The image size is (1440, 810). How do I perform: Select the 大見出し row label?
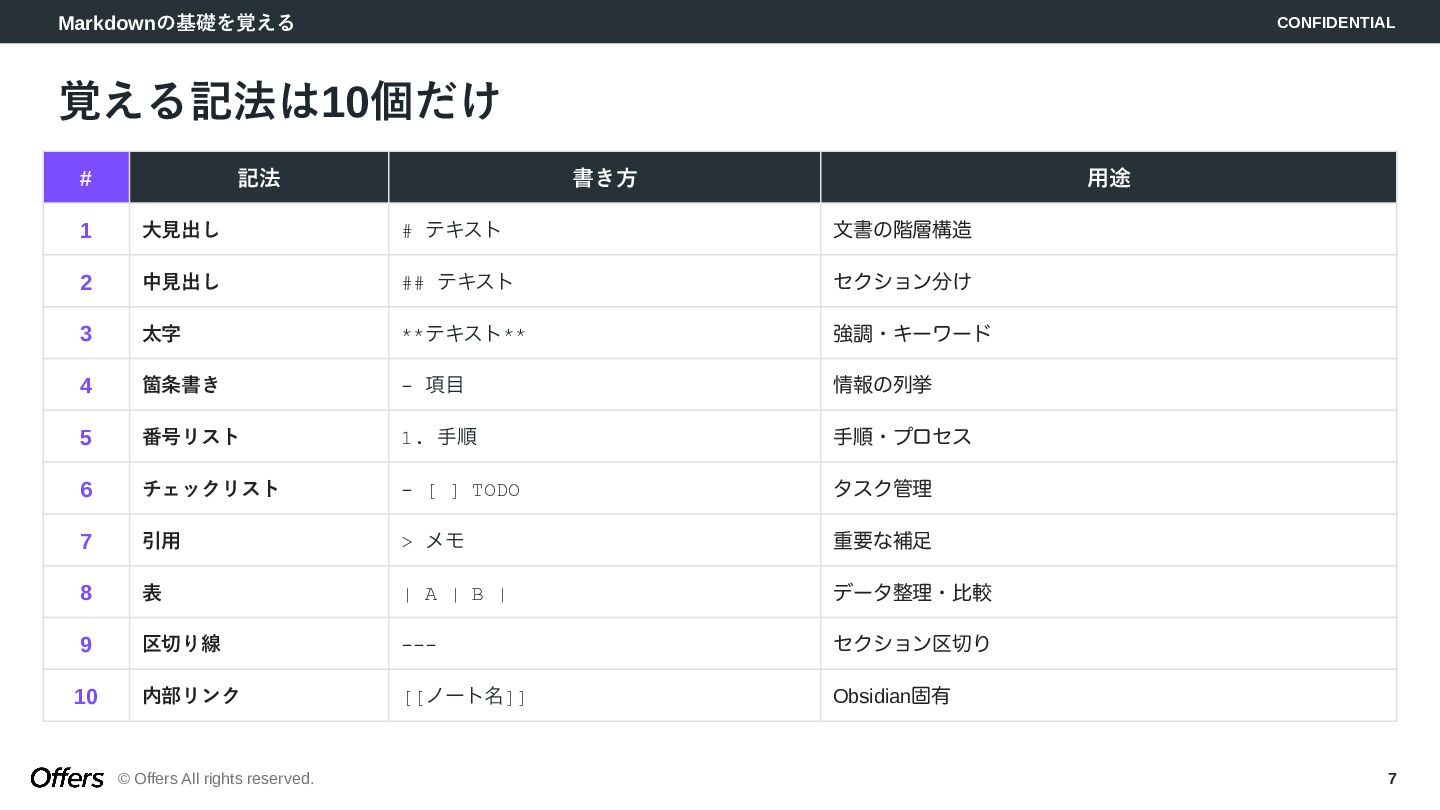(x=181, y=230)
